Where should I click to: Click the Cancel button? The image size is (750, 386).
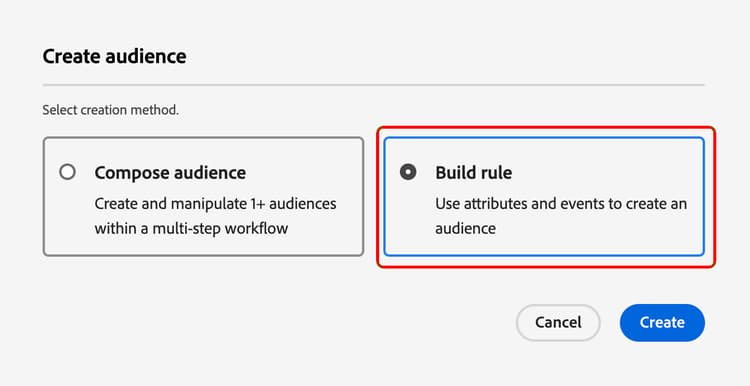558,322
